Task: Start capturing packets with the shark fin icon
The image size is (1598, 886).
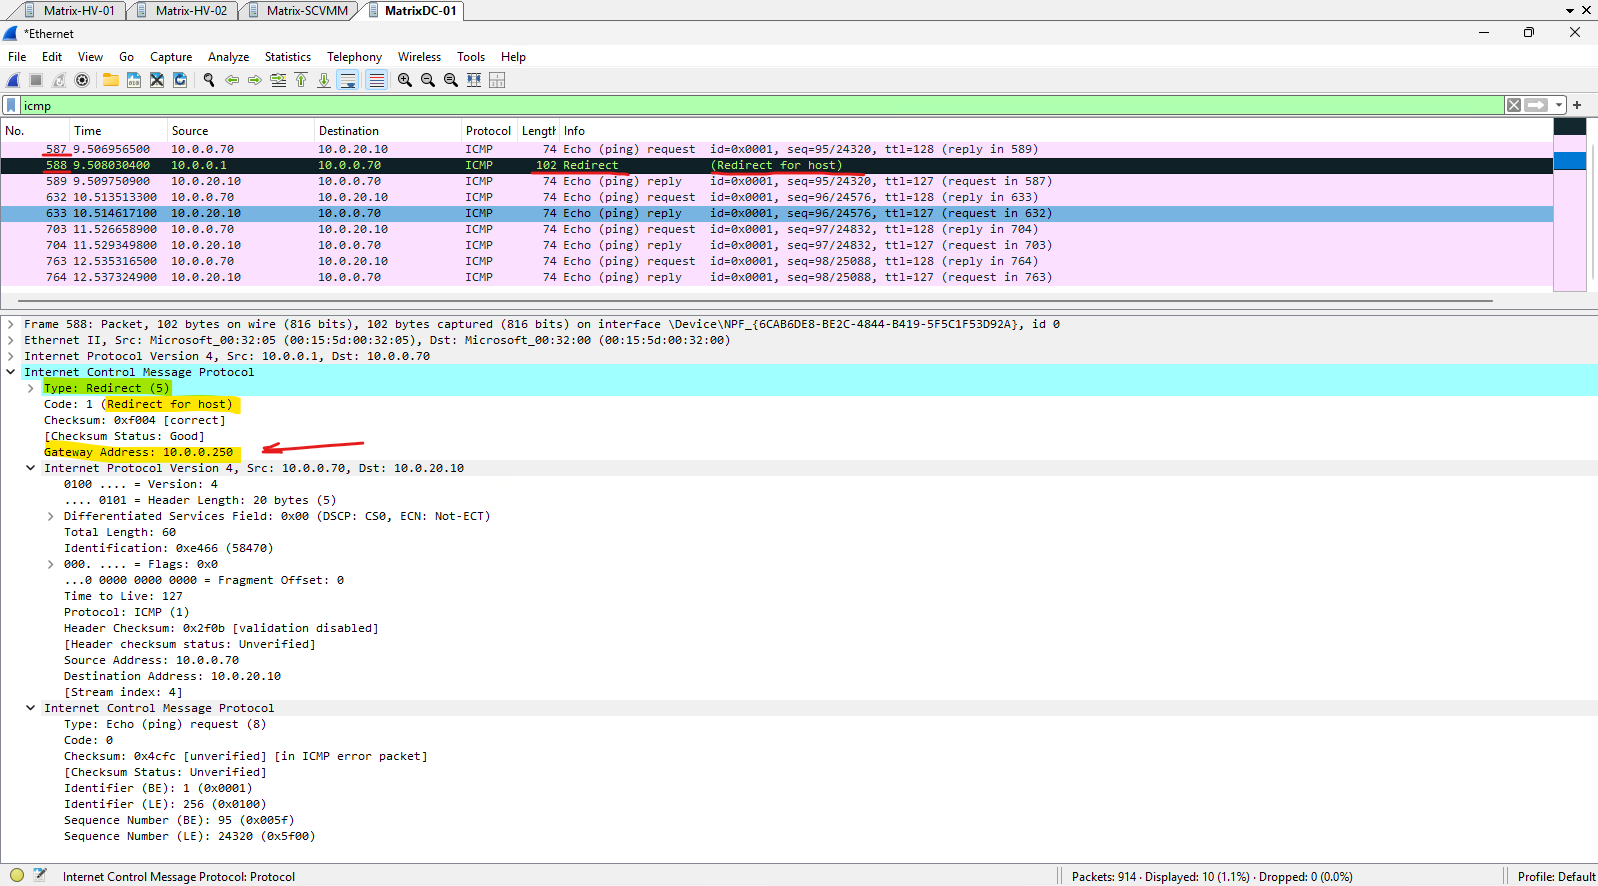Action: (13, 80)
